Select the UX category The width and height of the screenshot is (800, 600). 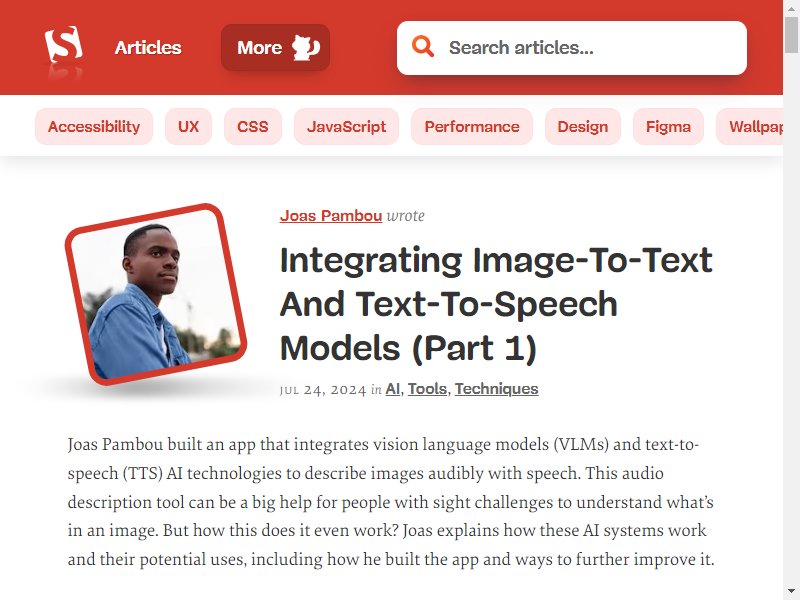188,127
